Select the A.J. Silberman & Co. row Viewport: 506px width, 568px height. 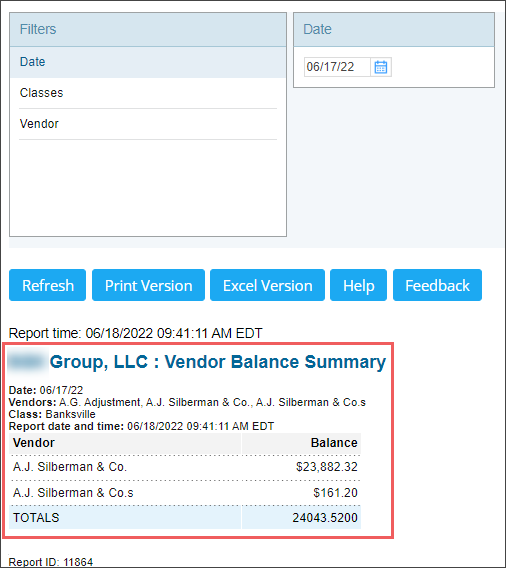tap(185, 467)
